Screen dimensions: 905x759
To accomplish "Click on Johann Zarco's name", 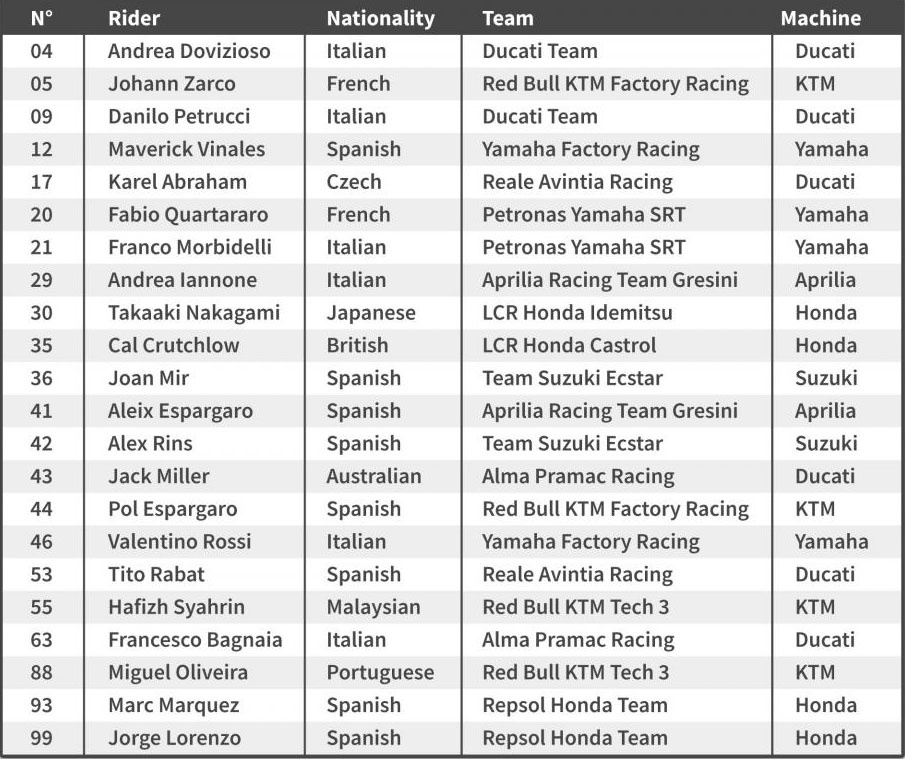I will pyautogui.click(x=171, y=84).
